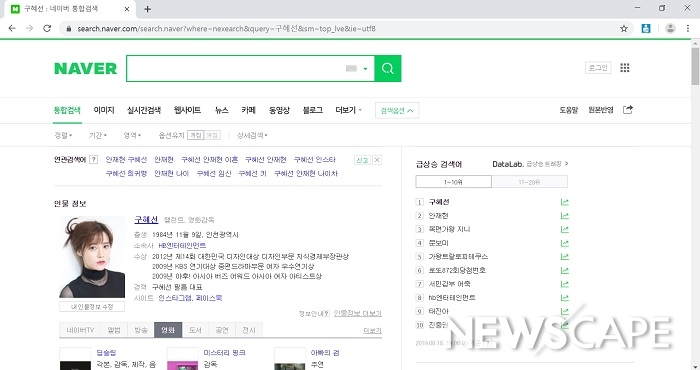Open the 블로그 tab

click(x=312, y=110)
